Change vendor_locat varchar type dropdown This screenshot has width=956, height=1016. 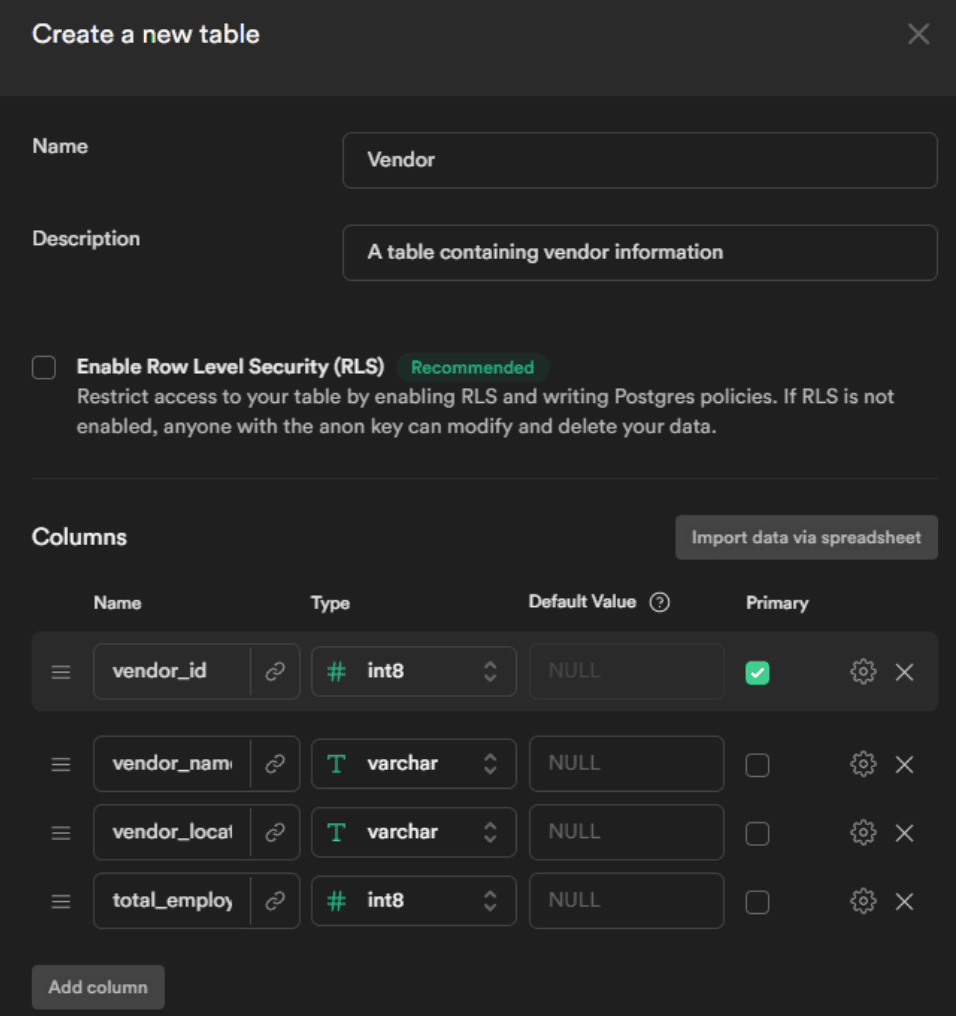[413, 832]
